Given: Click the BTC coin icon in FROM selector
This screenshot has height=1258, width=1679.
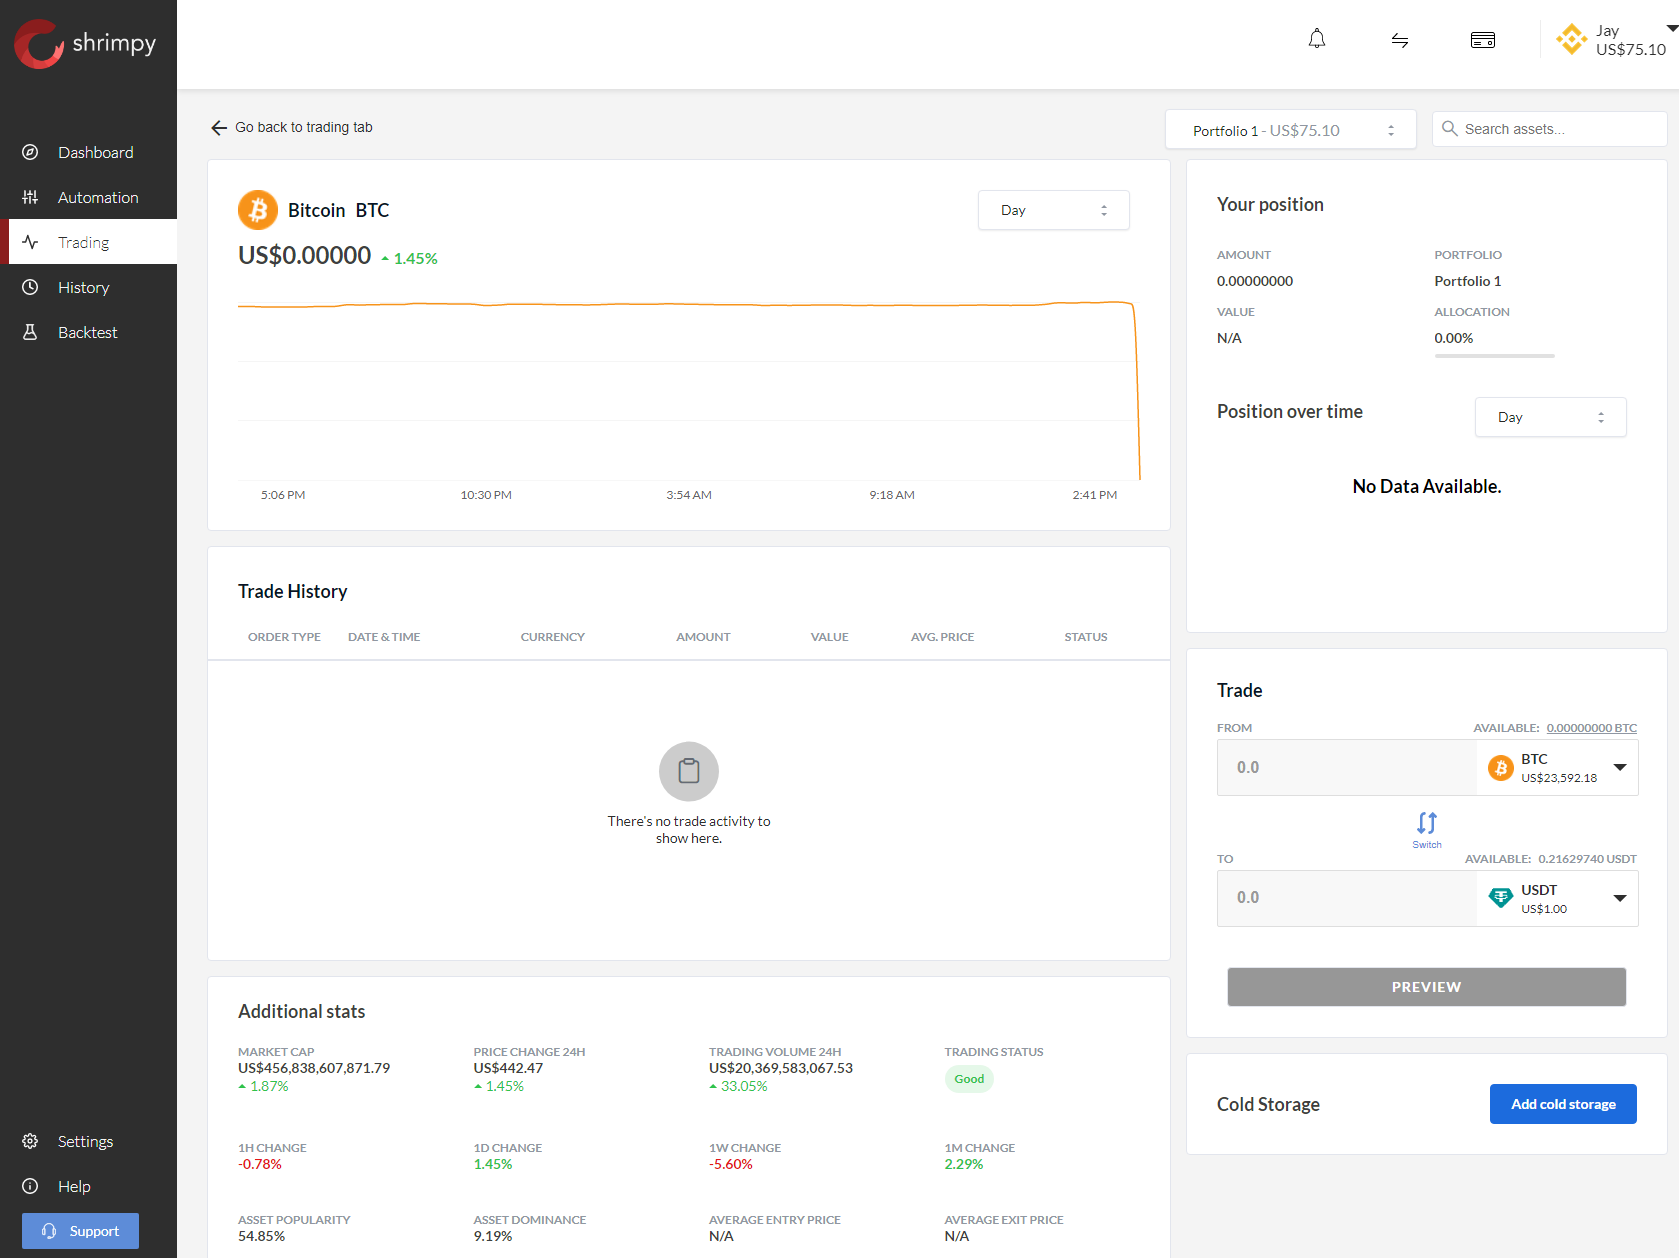Looking at the screenshot, I should [x=1501, y=768].
